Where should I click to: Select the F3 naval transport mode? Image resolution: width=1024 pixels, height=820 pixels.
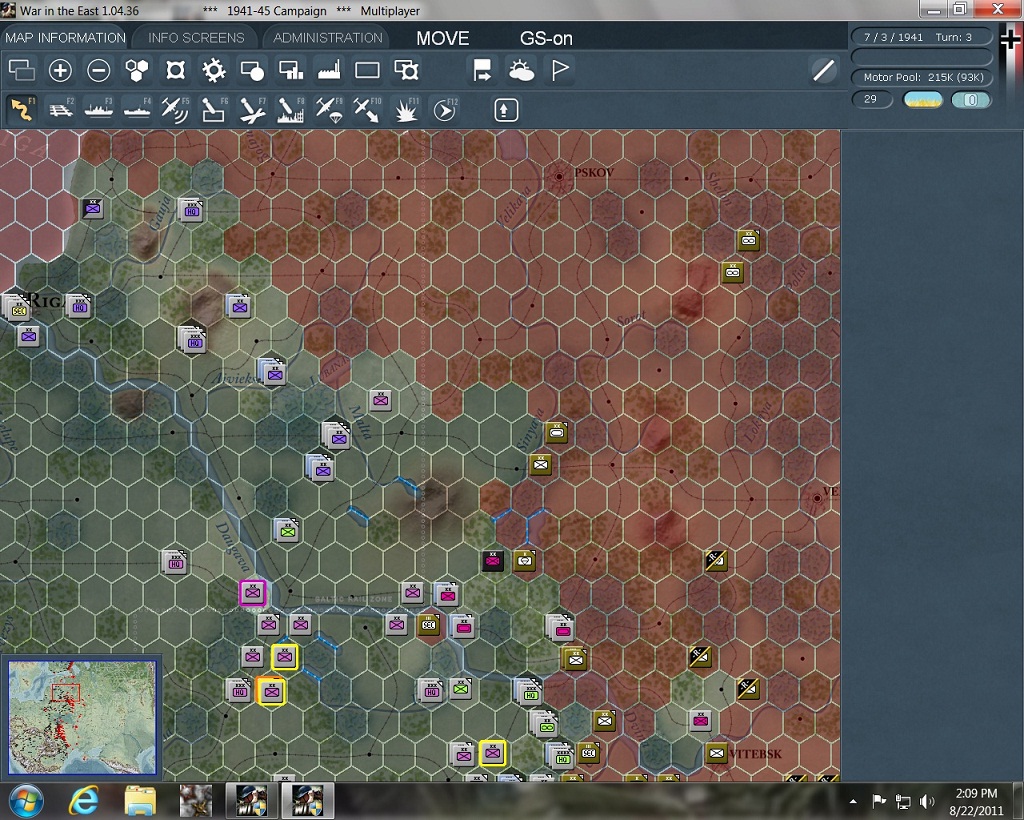99,109
